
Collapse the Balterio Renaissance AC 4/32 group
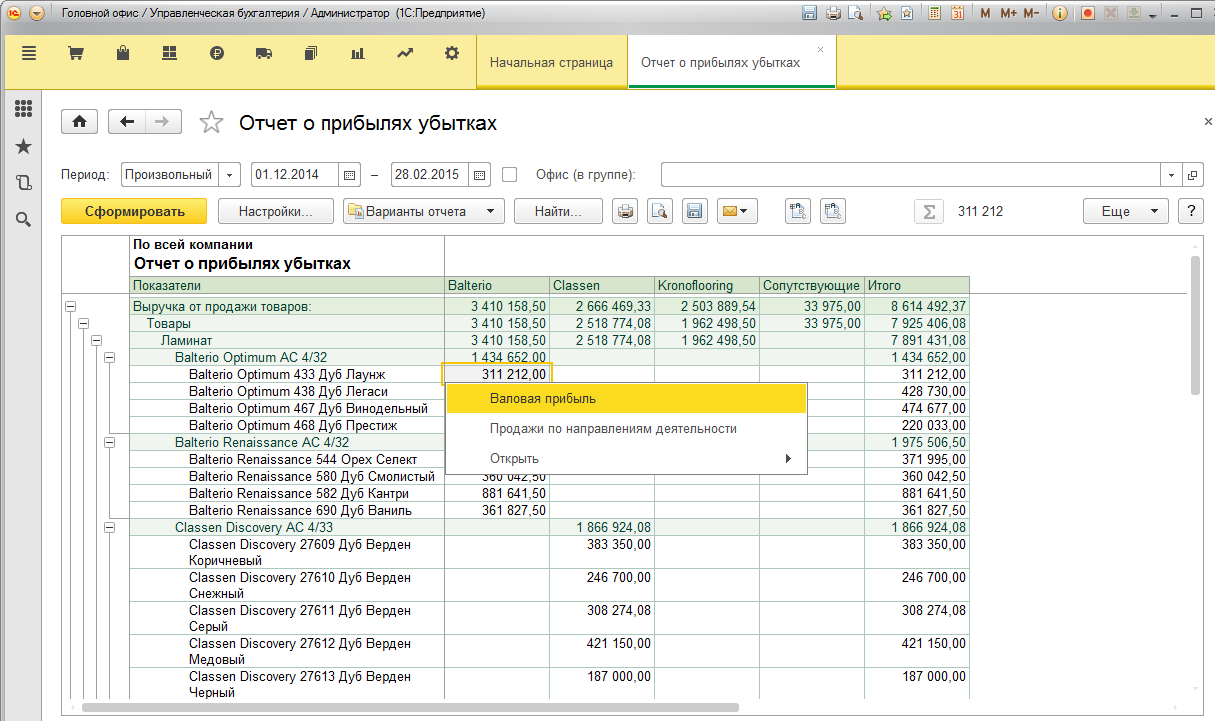click(x=110, y=442)
